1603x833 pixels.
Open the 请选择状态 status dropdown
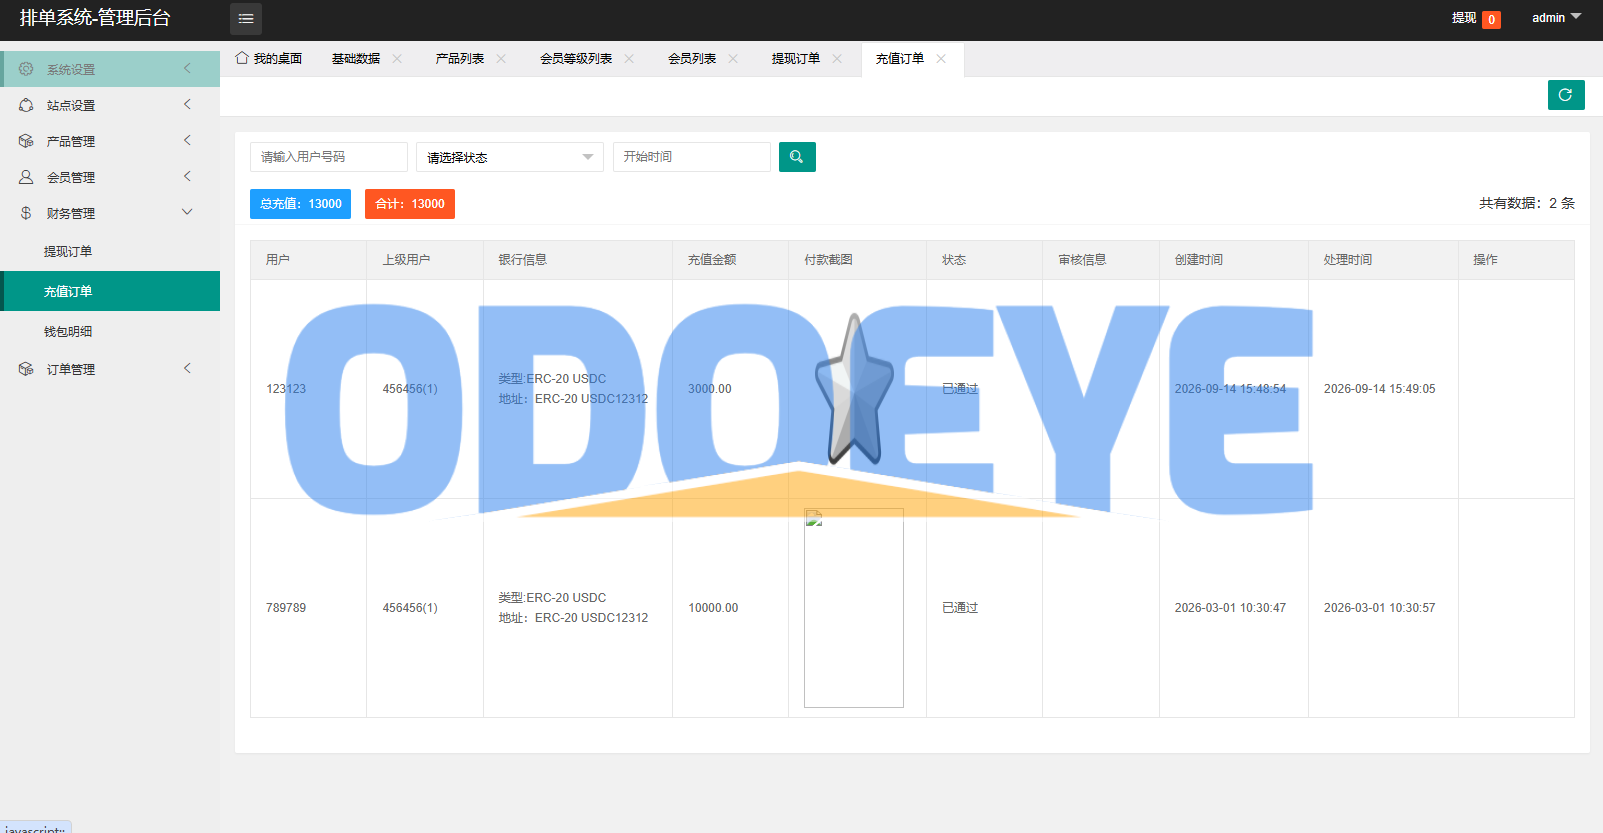510,157
